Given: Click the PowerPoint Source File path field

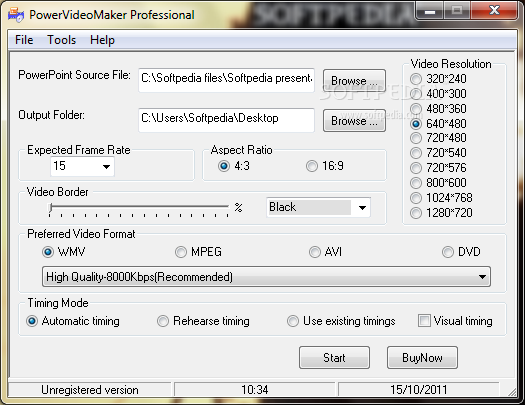Looking at the screenshot, I should pyautogui.click(x=226, y=80).
